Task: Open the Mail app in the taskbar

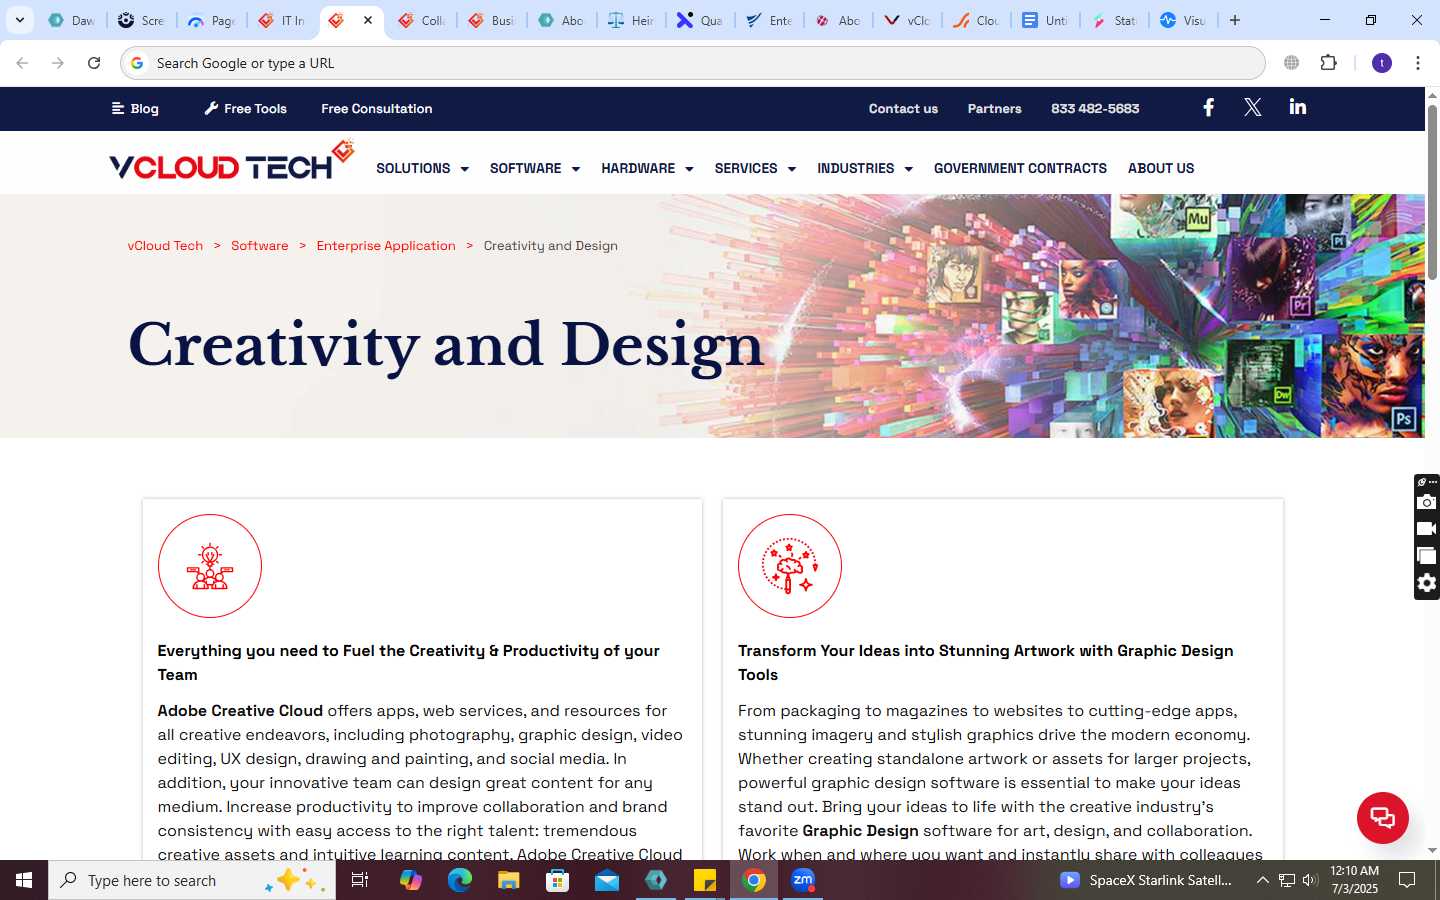Action: click(x=607, y=880)
